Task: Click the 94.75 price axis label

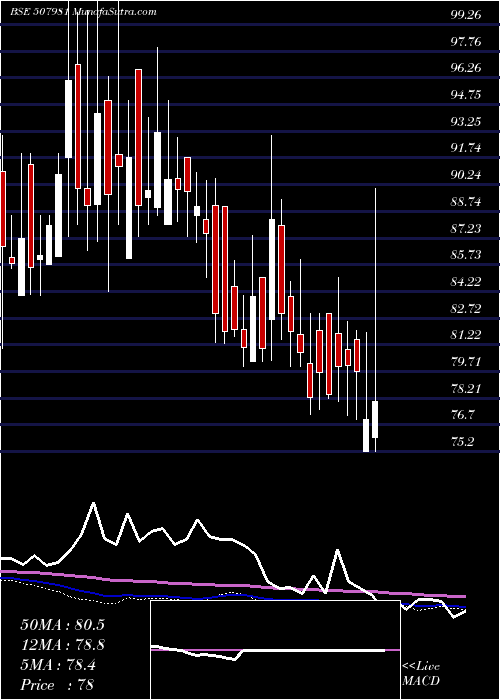Action: 466,95
